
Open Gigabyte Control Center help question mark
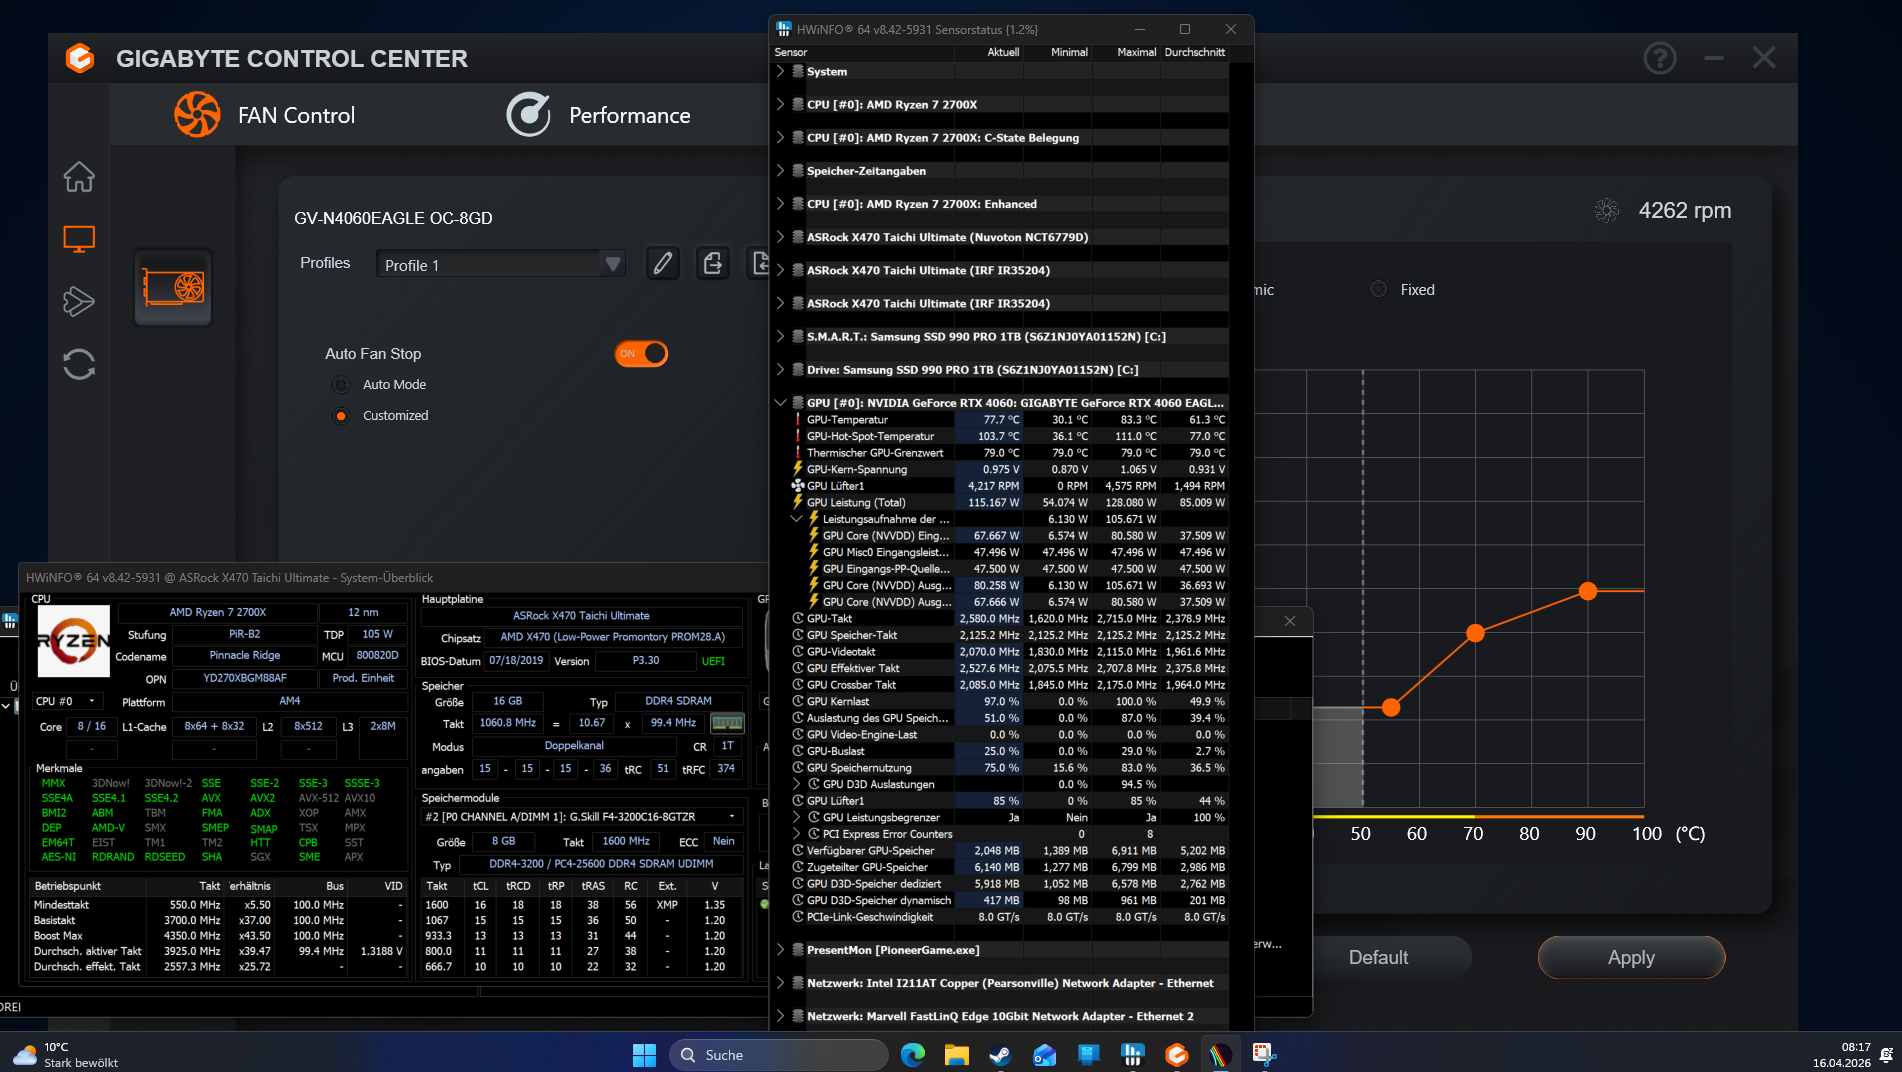coord(1660,58)
